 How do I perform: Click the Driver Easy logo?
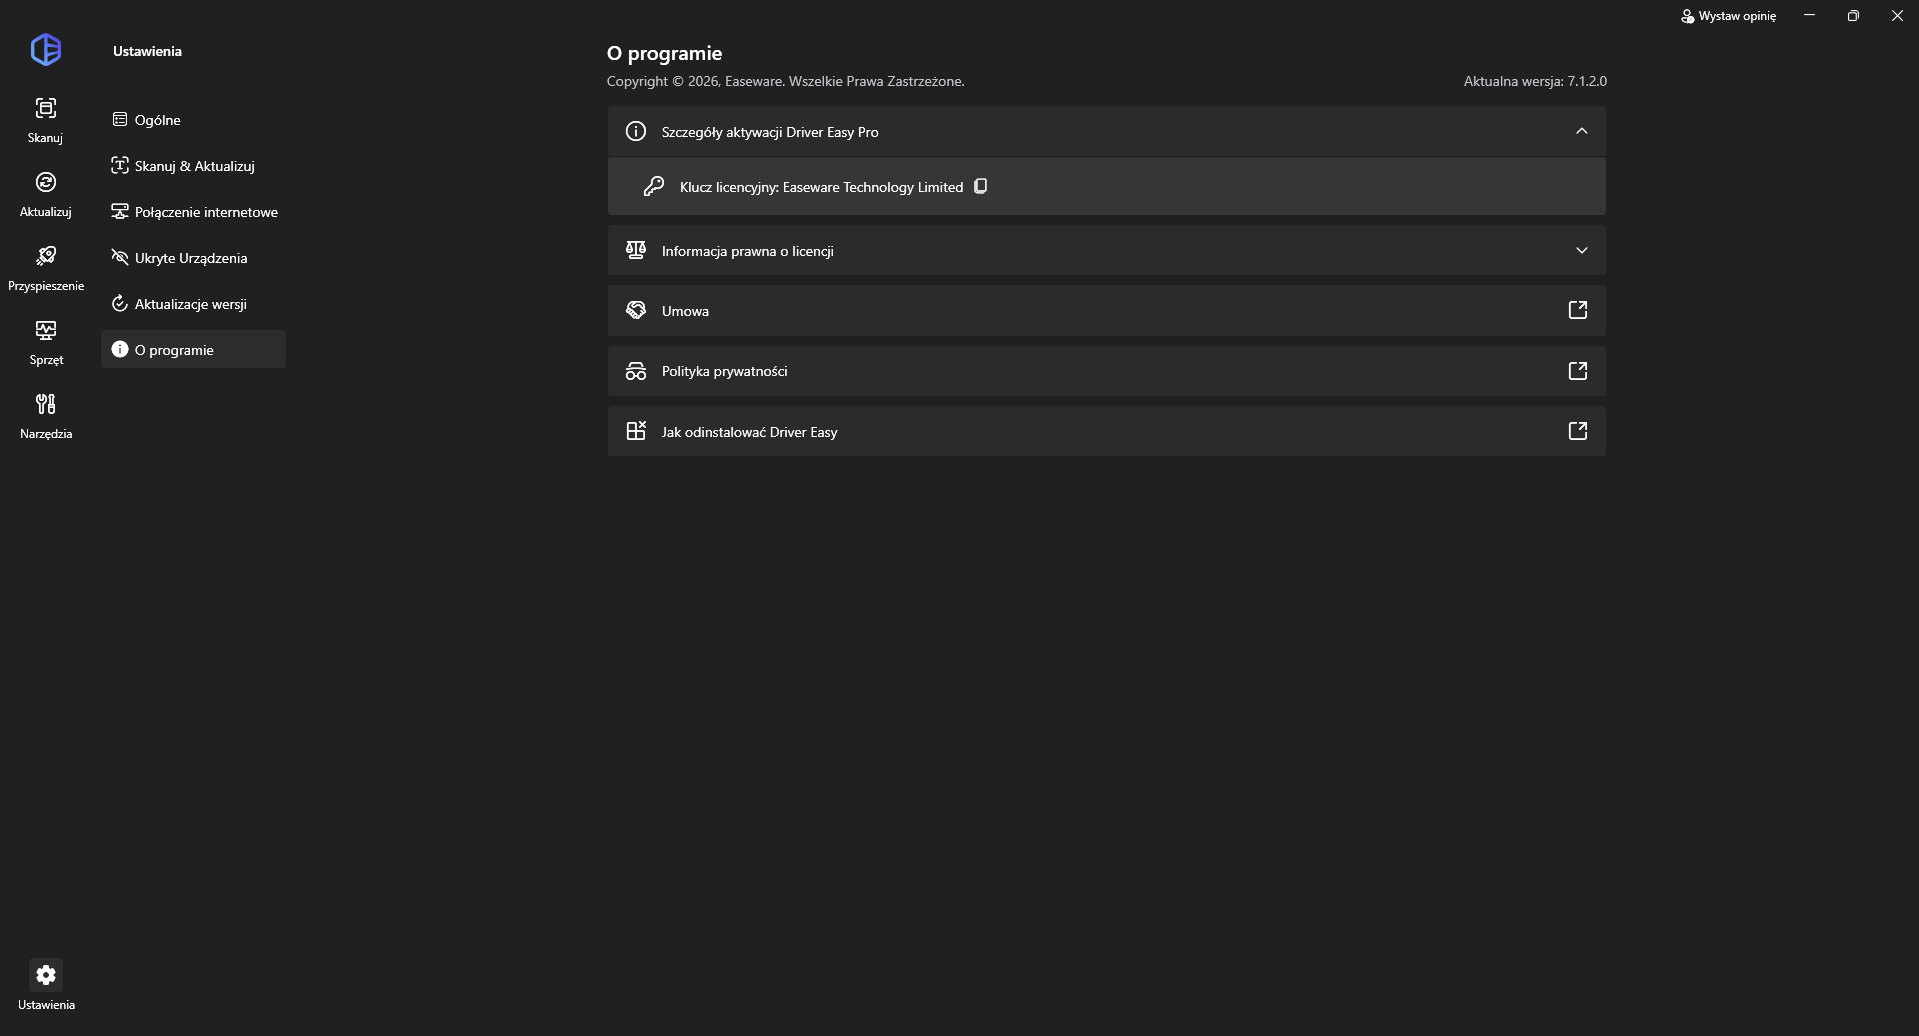(46, 49)
